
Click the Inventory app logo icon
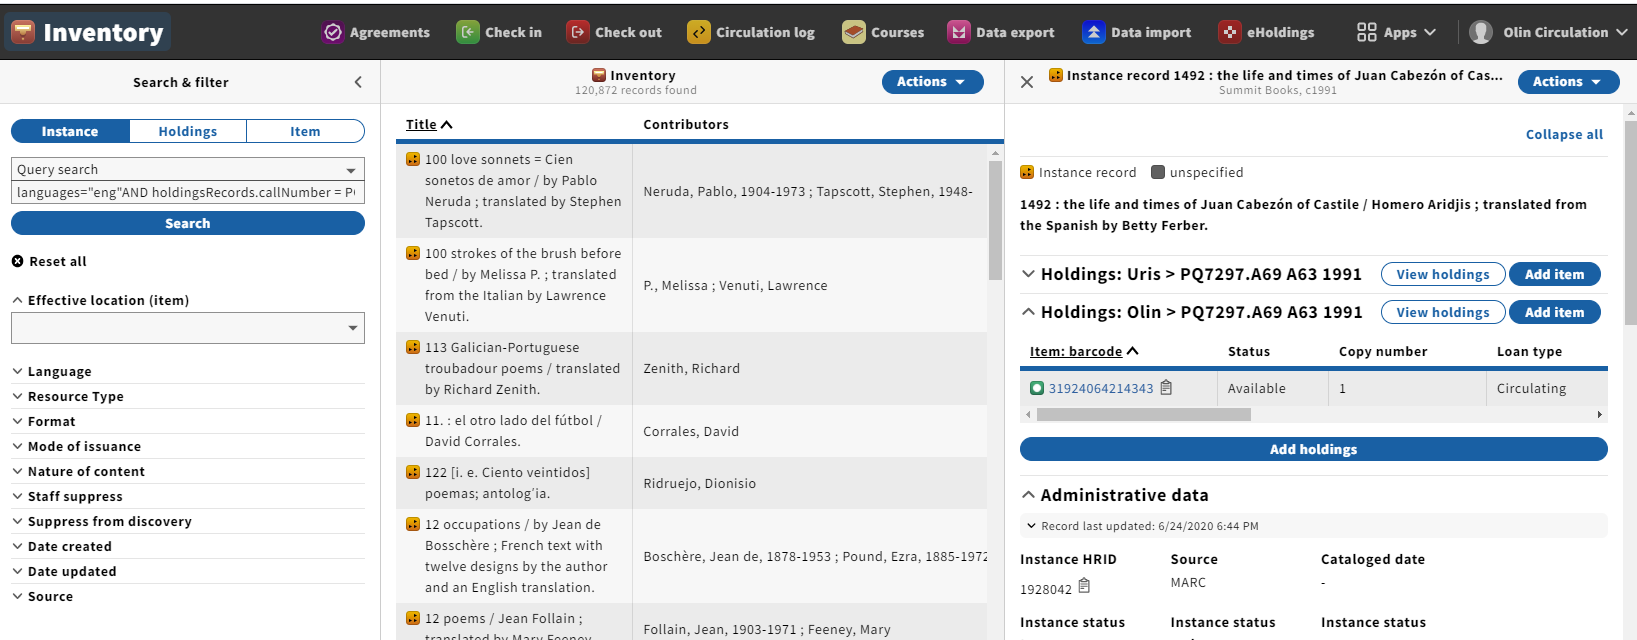pyautogui.click(x=23, y=32)
